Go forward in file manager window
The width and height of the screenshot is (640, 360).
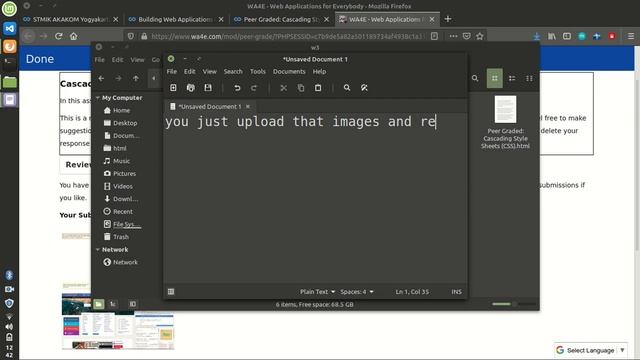coord(118,78)
